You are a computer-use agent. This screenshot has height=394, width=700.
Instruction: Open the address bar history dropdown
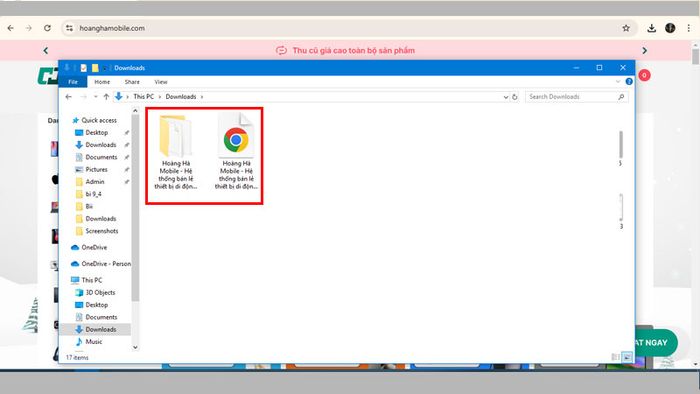click(x=506, y=97)
